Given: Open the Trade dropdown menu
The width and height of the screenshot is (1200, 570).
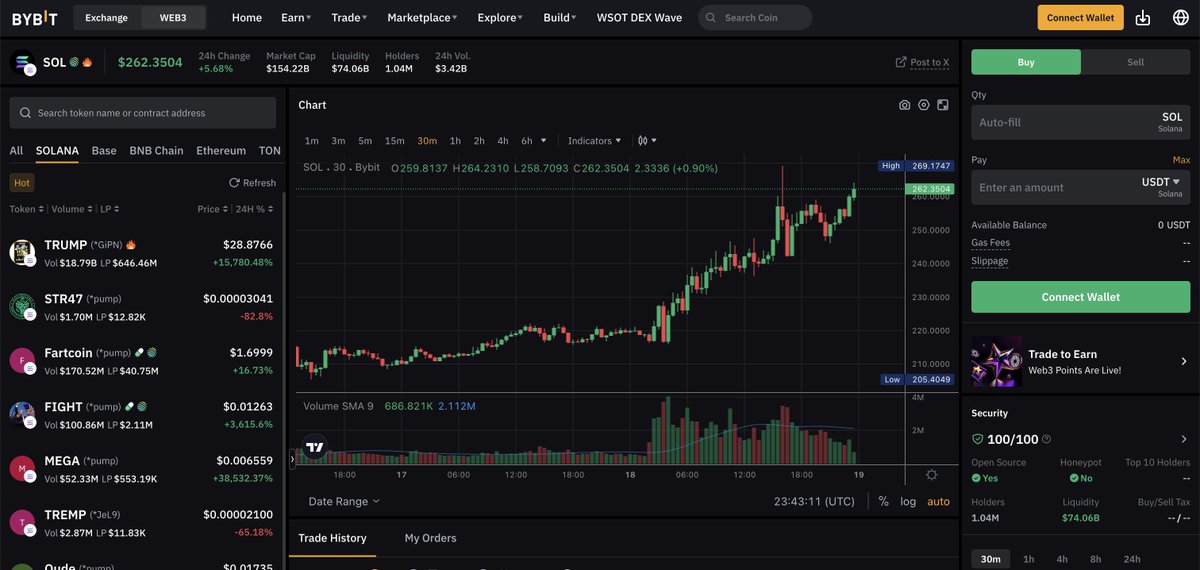Looking at the screenshot, I should point(349,18).
